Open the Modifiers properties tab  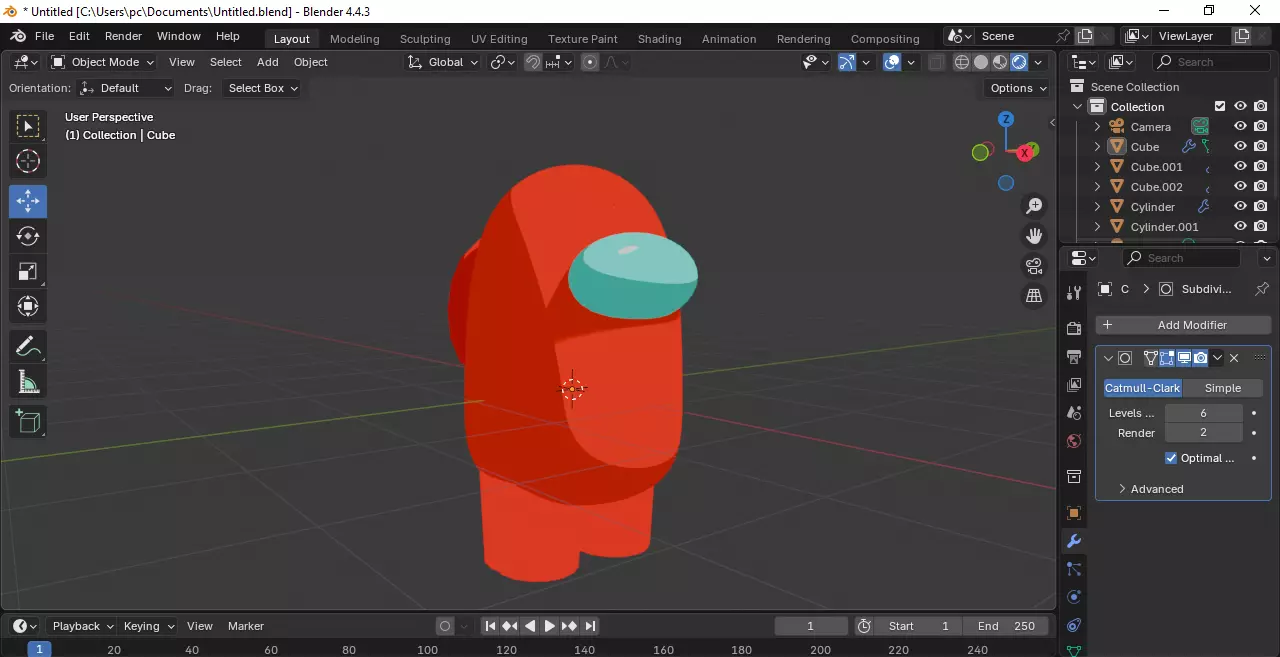1074,541
